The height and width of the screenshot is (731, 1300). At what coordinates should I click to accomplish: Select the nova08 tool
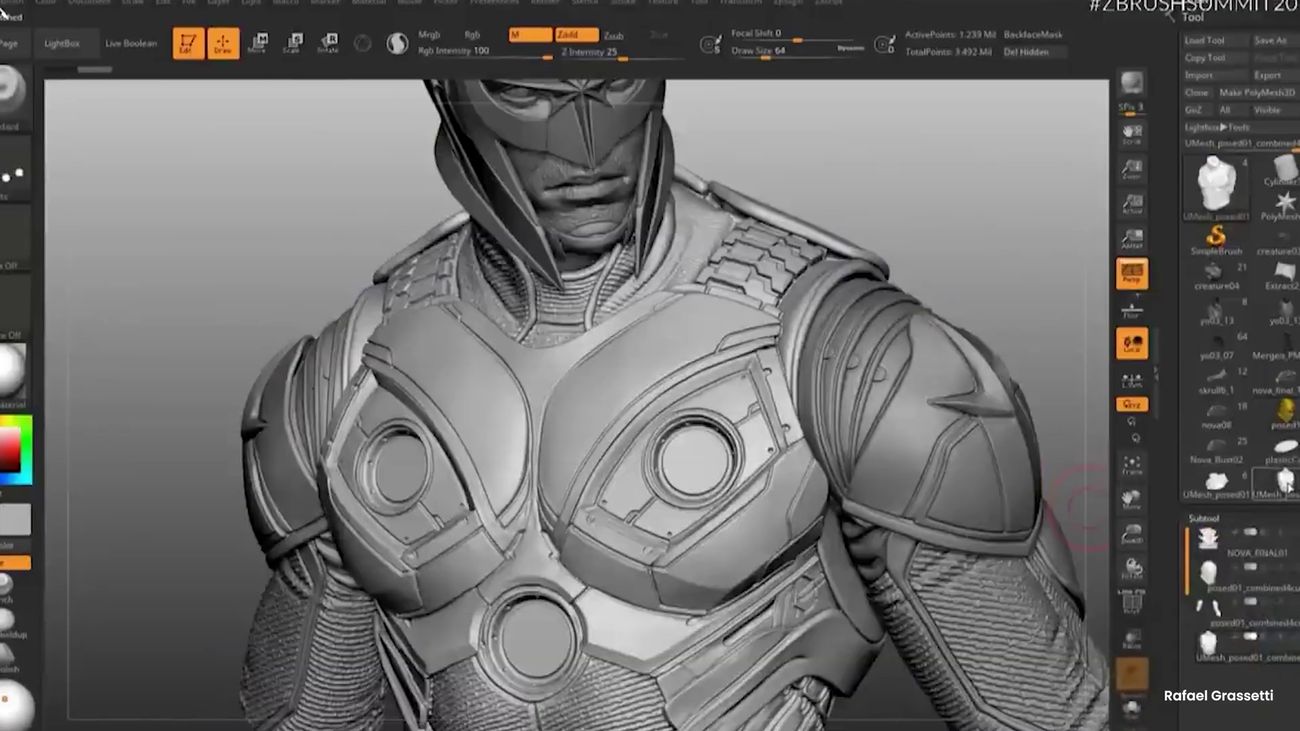click(x=1215, y=413)
